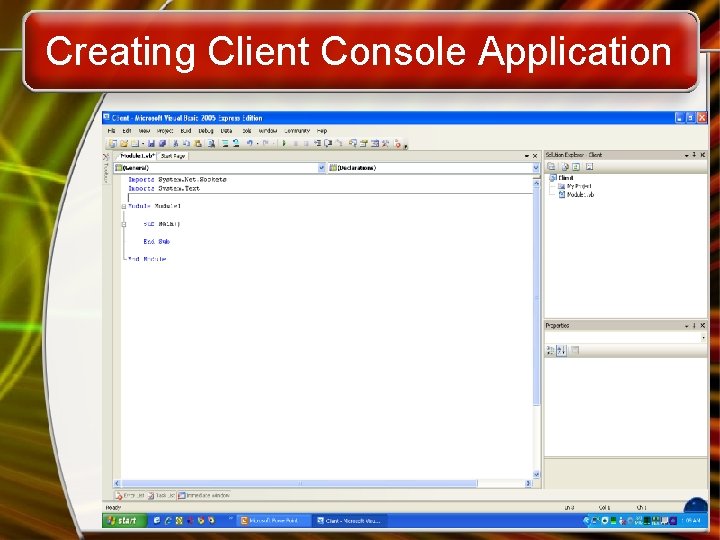
Task: Open the Build menu
Action: [186, 131]
